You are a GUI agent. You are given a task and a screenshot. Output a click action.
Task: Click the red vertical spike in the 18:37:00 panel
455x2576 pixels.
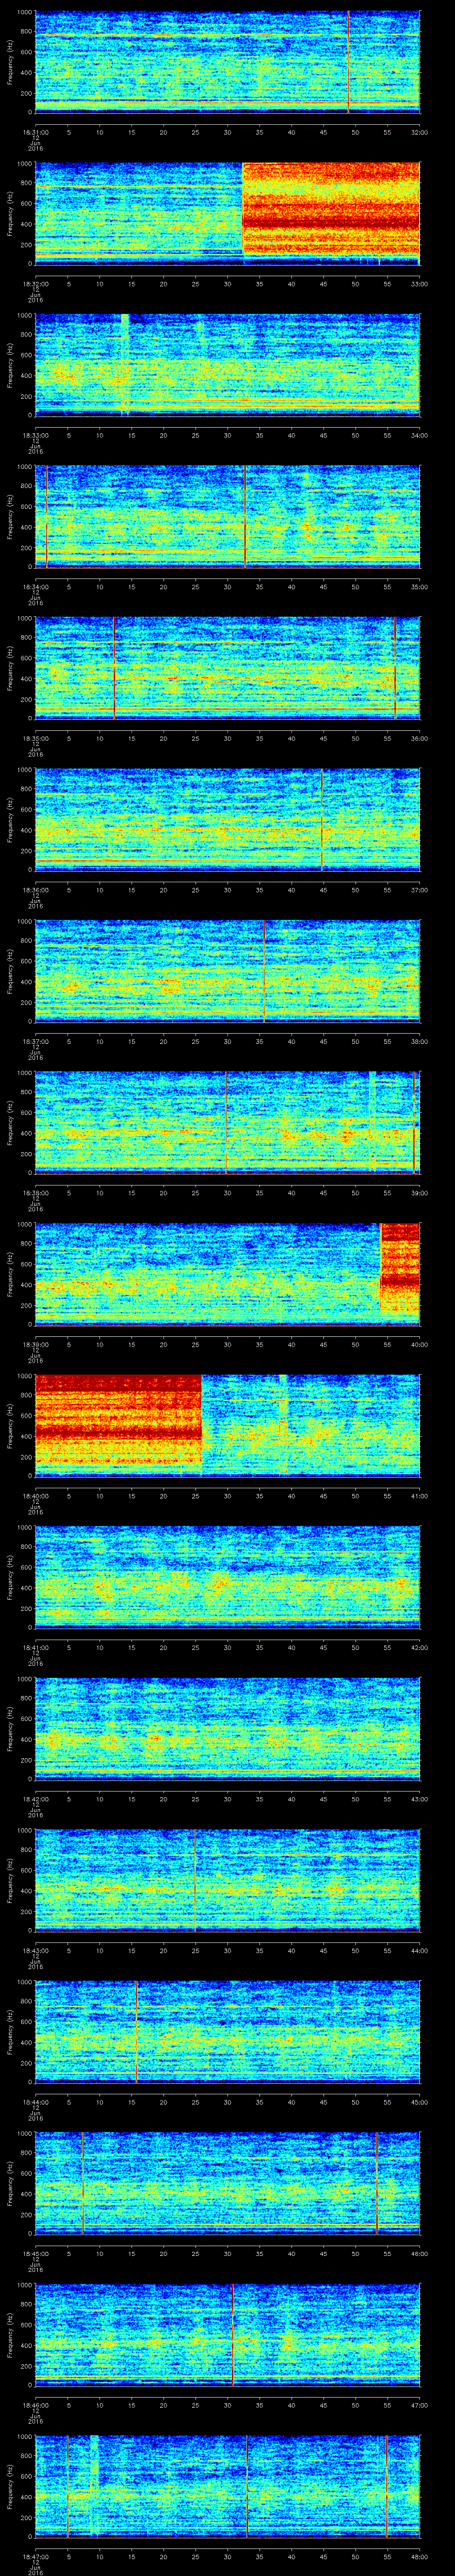point(264,970)
